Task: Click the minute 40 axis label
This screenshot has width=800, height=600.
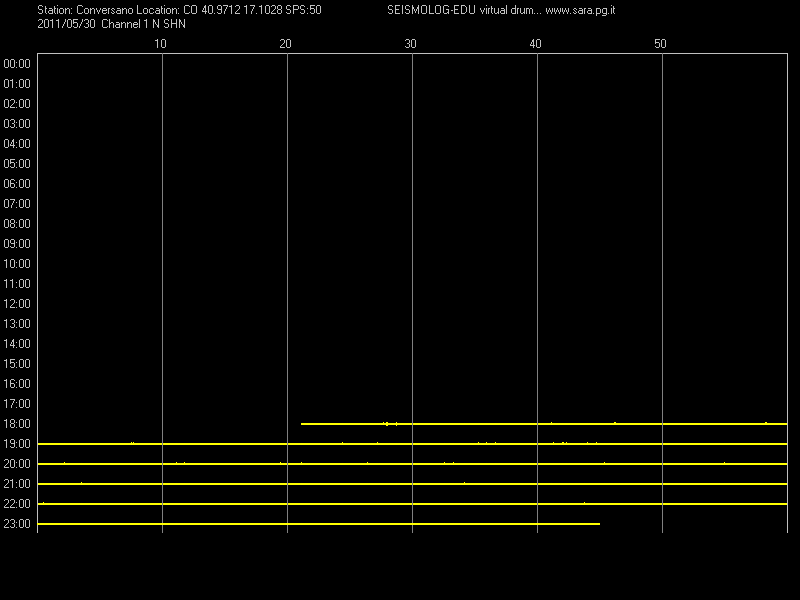Action: pyautogui.click(x=535, y=44)
